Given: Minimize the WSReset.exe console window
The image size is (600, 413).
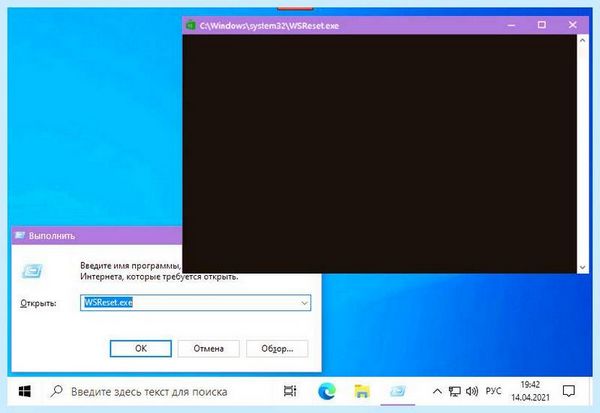Looking at the screenshot, I should 511,25.
